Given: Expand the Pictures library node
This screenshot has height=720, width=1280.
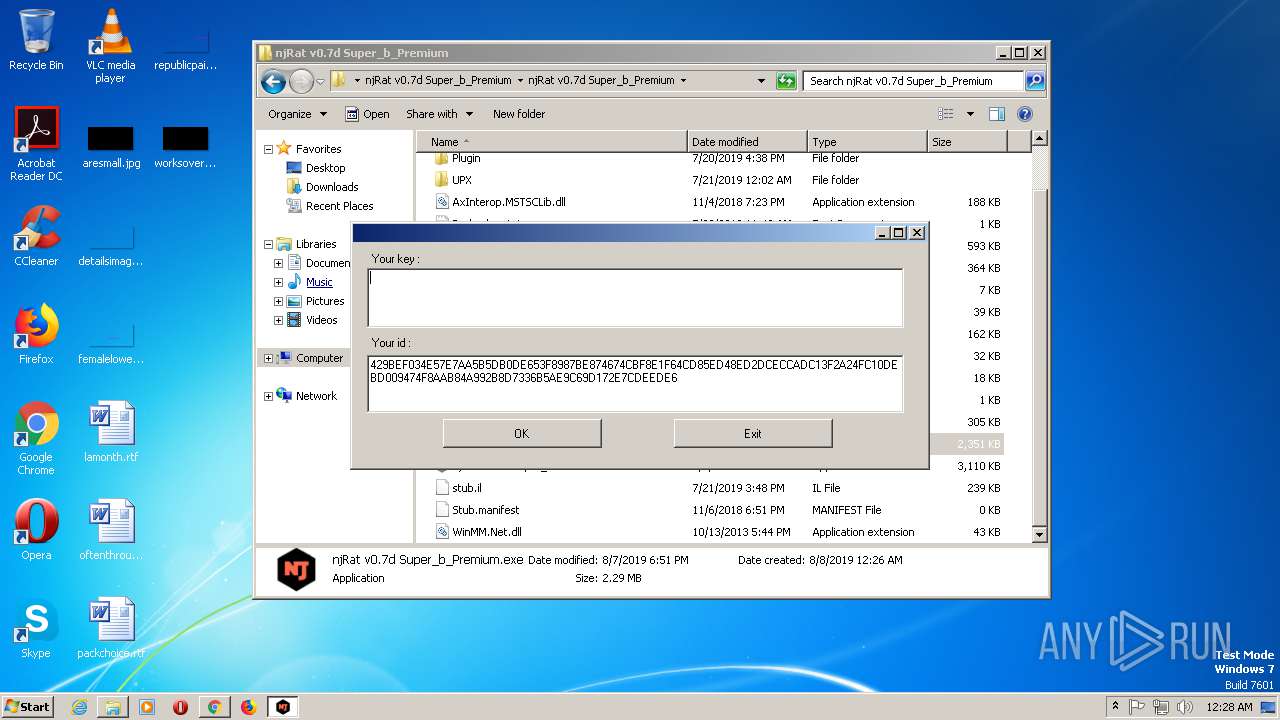Looking at the screenshot, I should click(278, 301).
